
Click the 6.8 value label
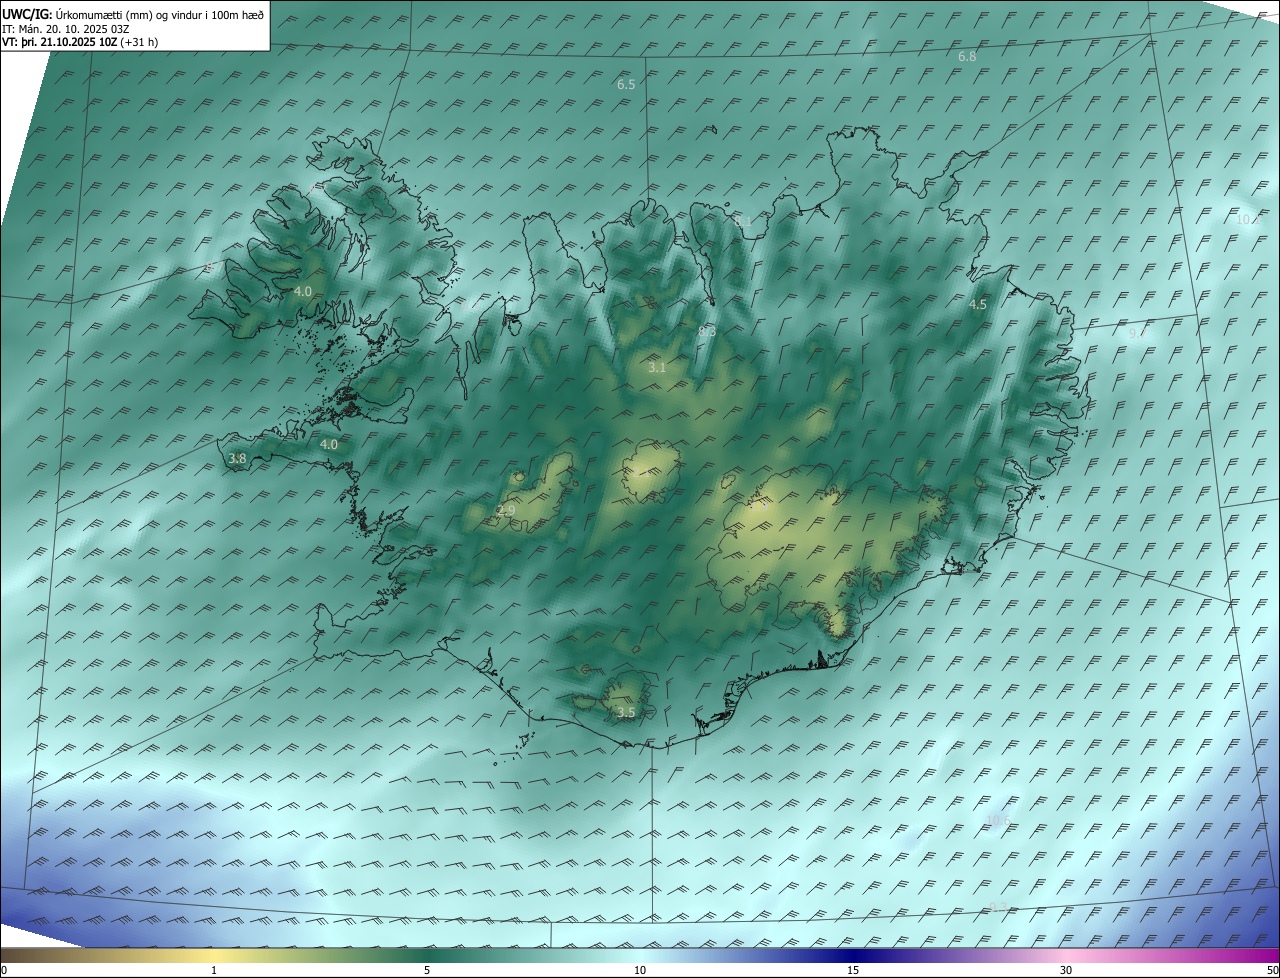(967, 57)
